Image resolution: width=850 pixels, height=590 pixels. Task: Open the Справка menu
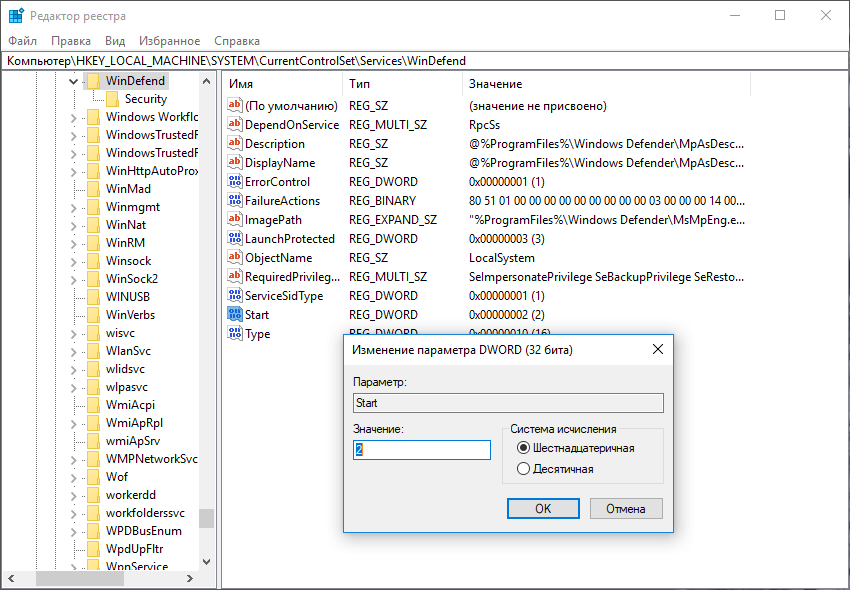coord(237,41)
